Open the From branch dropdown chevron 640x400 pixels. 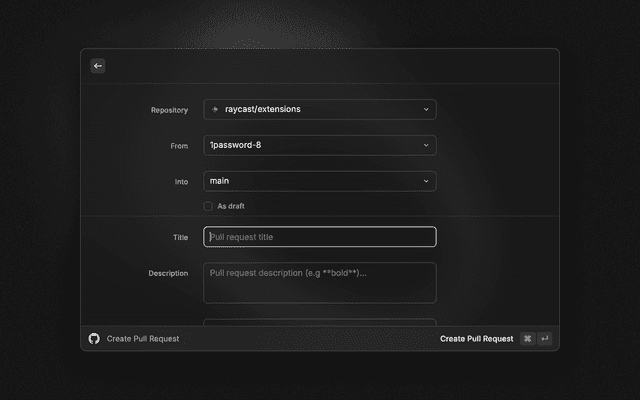pyautogui.click(x=426, y=145)
